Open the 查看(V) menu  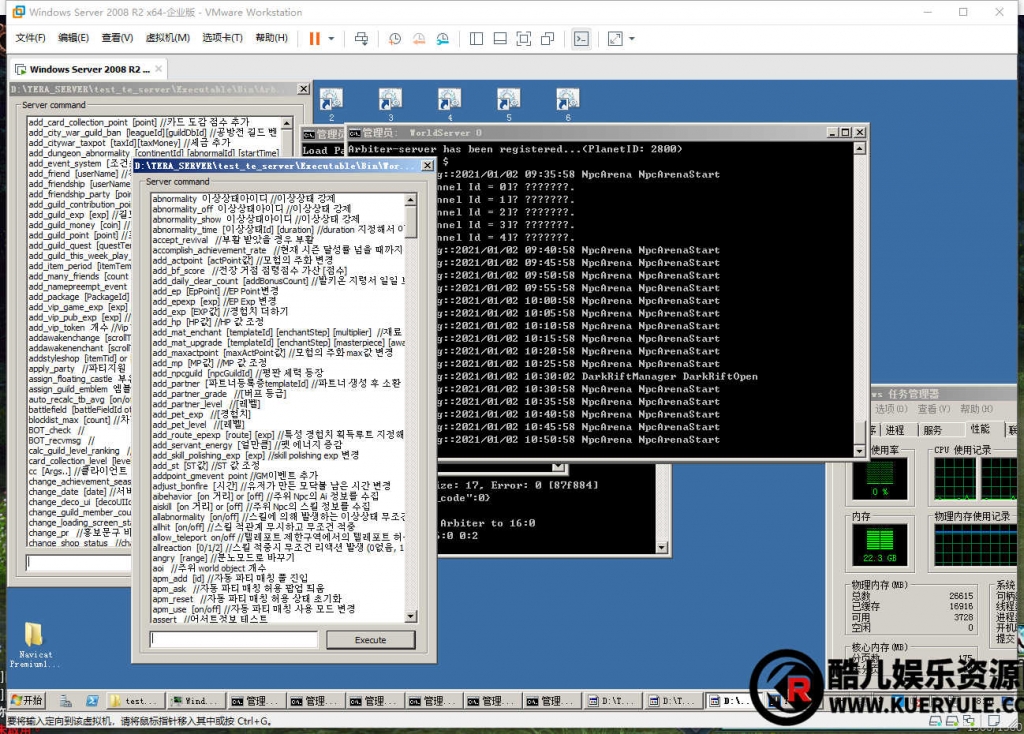[117, 38]
